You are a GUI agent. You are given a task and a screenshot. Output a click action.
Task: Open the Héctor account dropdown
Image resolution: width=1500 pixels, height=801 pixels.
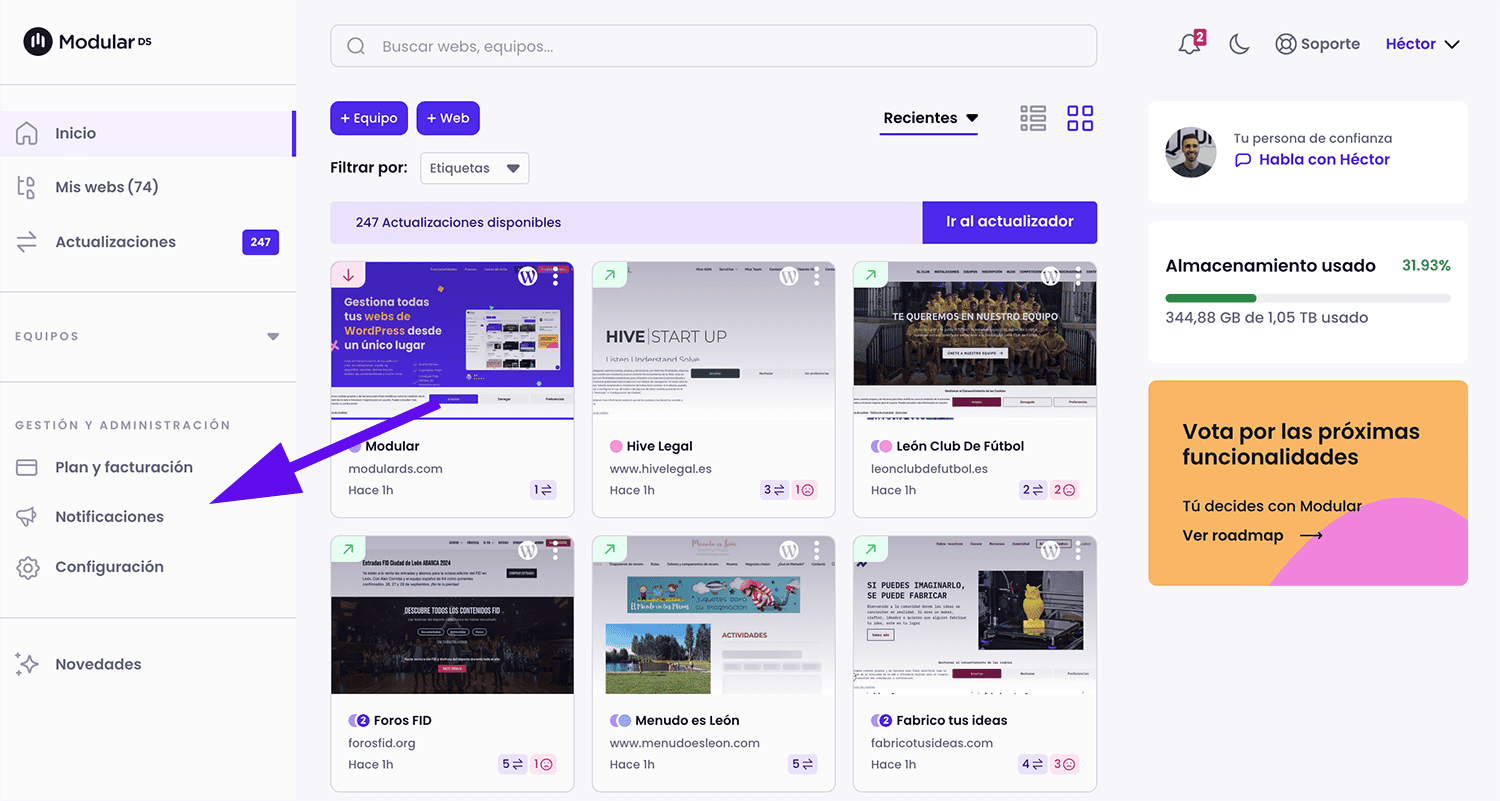coord(1423,44)
